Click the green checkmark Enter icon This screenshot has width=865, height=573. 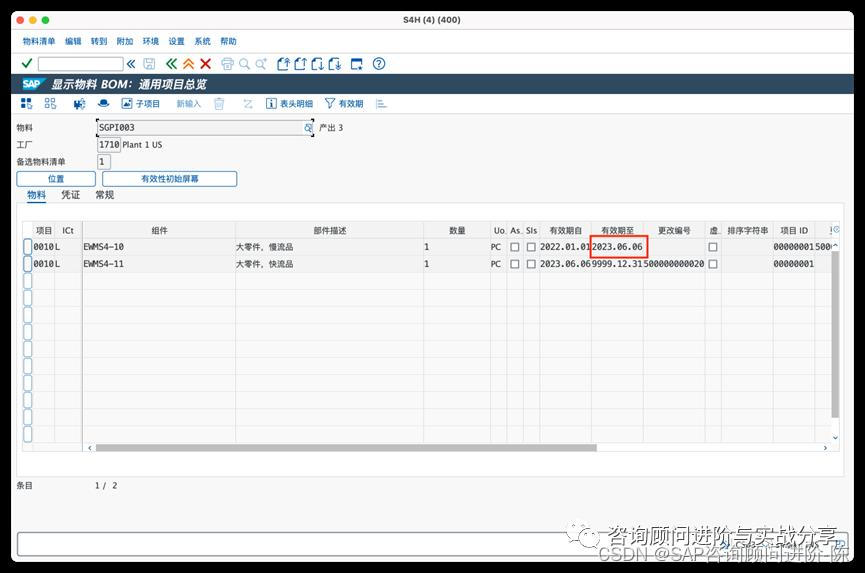tap(26, 64)
